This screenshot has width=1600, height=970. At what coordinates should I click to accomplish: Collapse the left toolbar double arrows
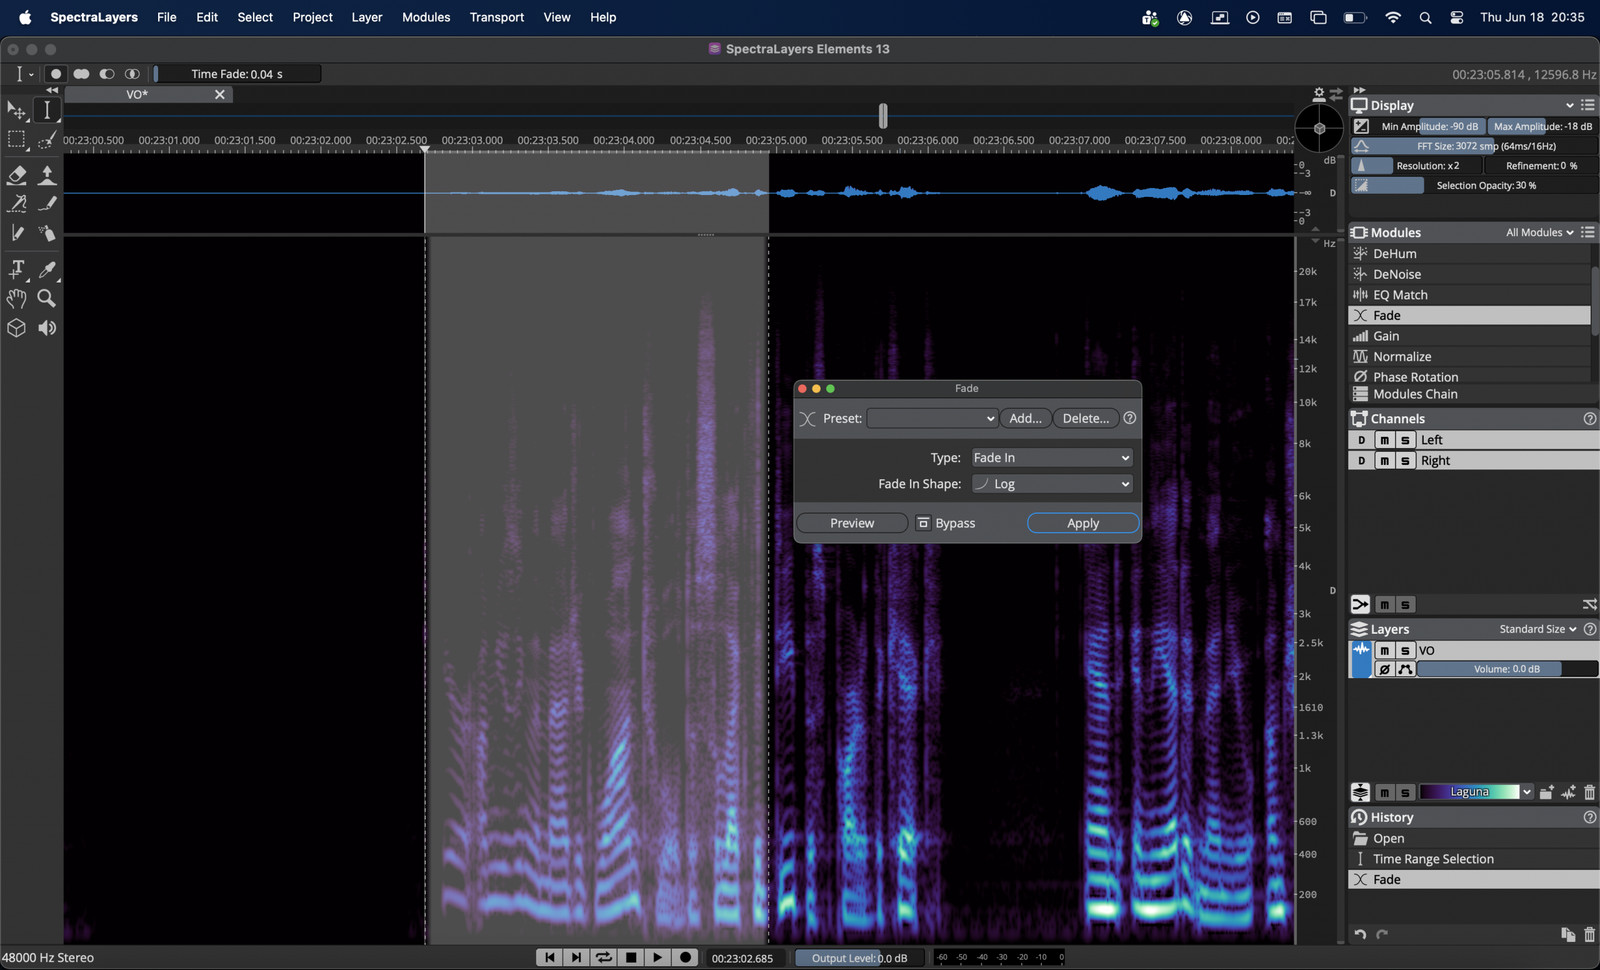pyautogui.click(x=52, y=90)
